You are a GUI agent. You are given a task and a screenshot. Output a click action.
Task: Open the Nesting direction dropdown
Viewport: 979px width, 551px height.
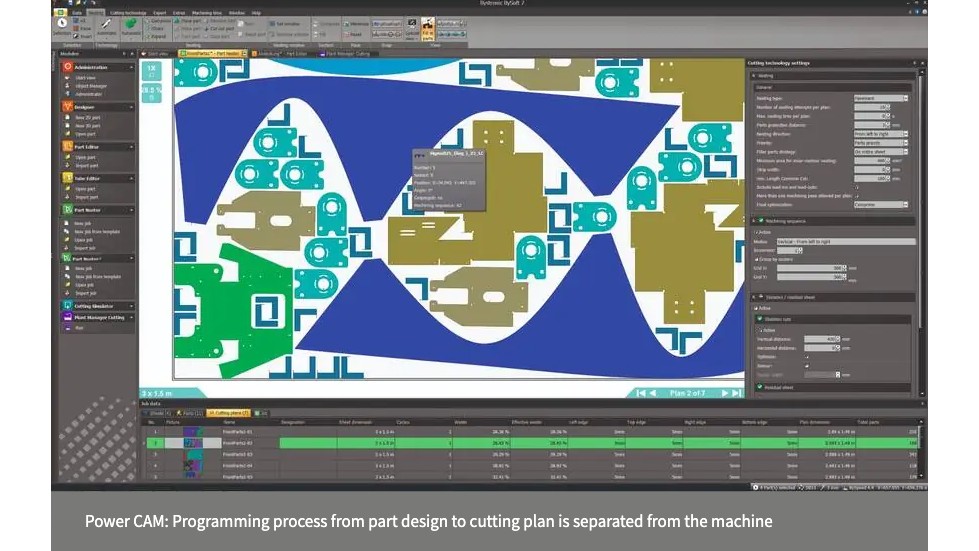click(x=880, y=133)
